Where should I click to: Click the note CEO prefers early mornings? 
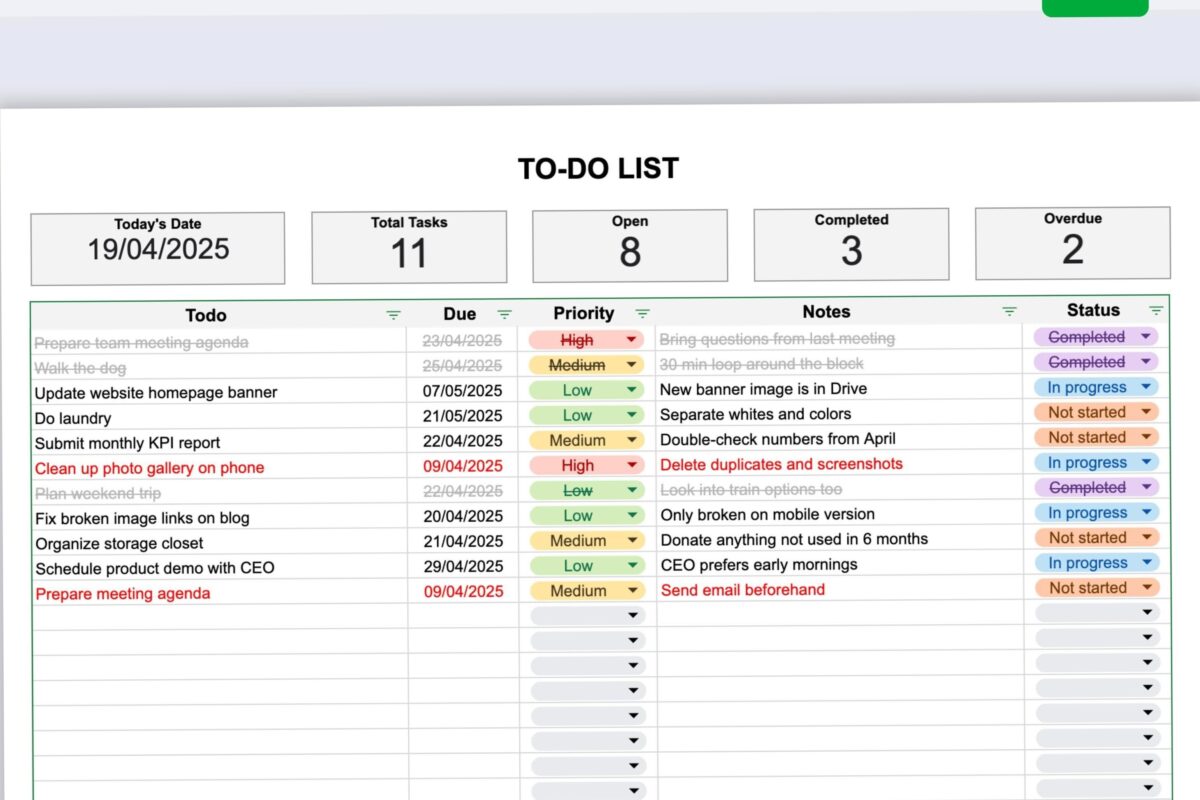point(758,564)
